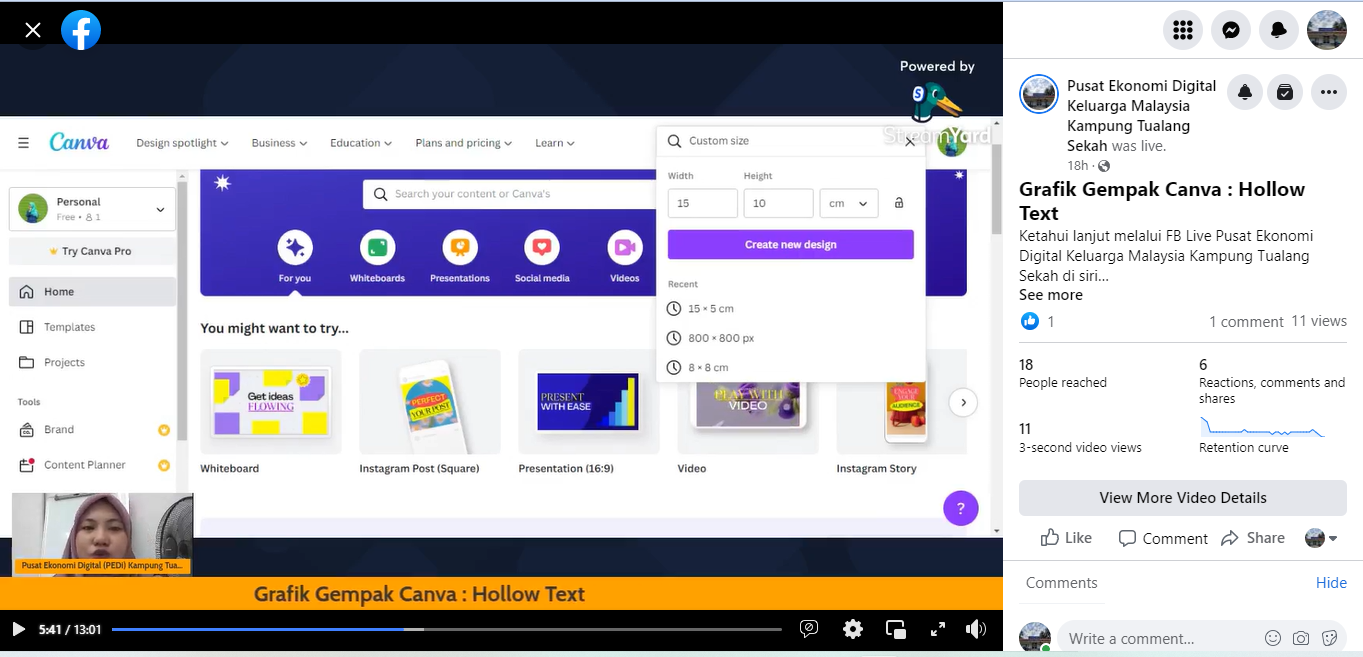
Task: Hide the Comments section
Action: tap(1331, 583)
